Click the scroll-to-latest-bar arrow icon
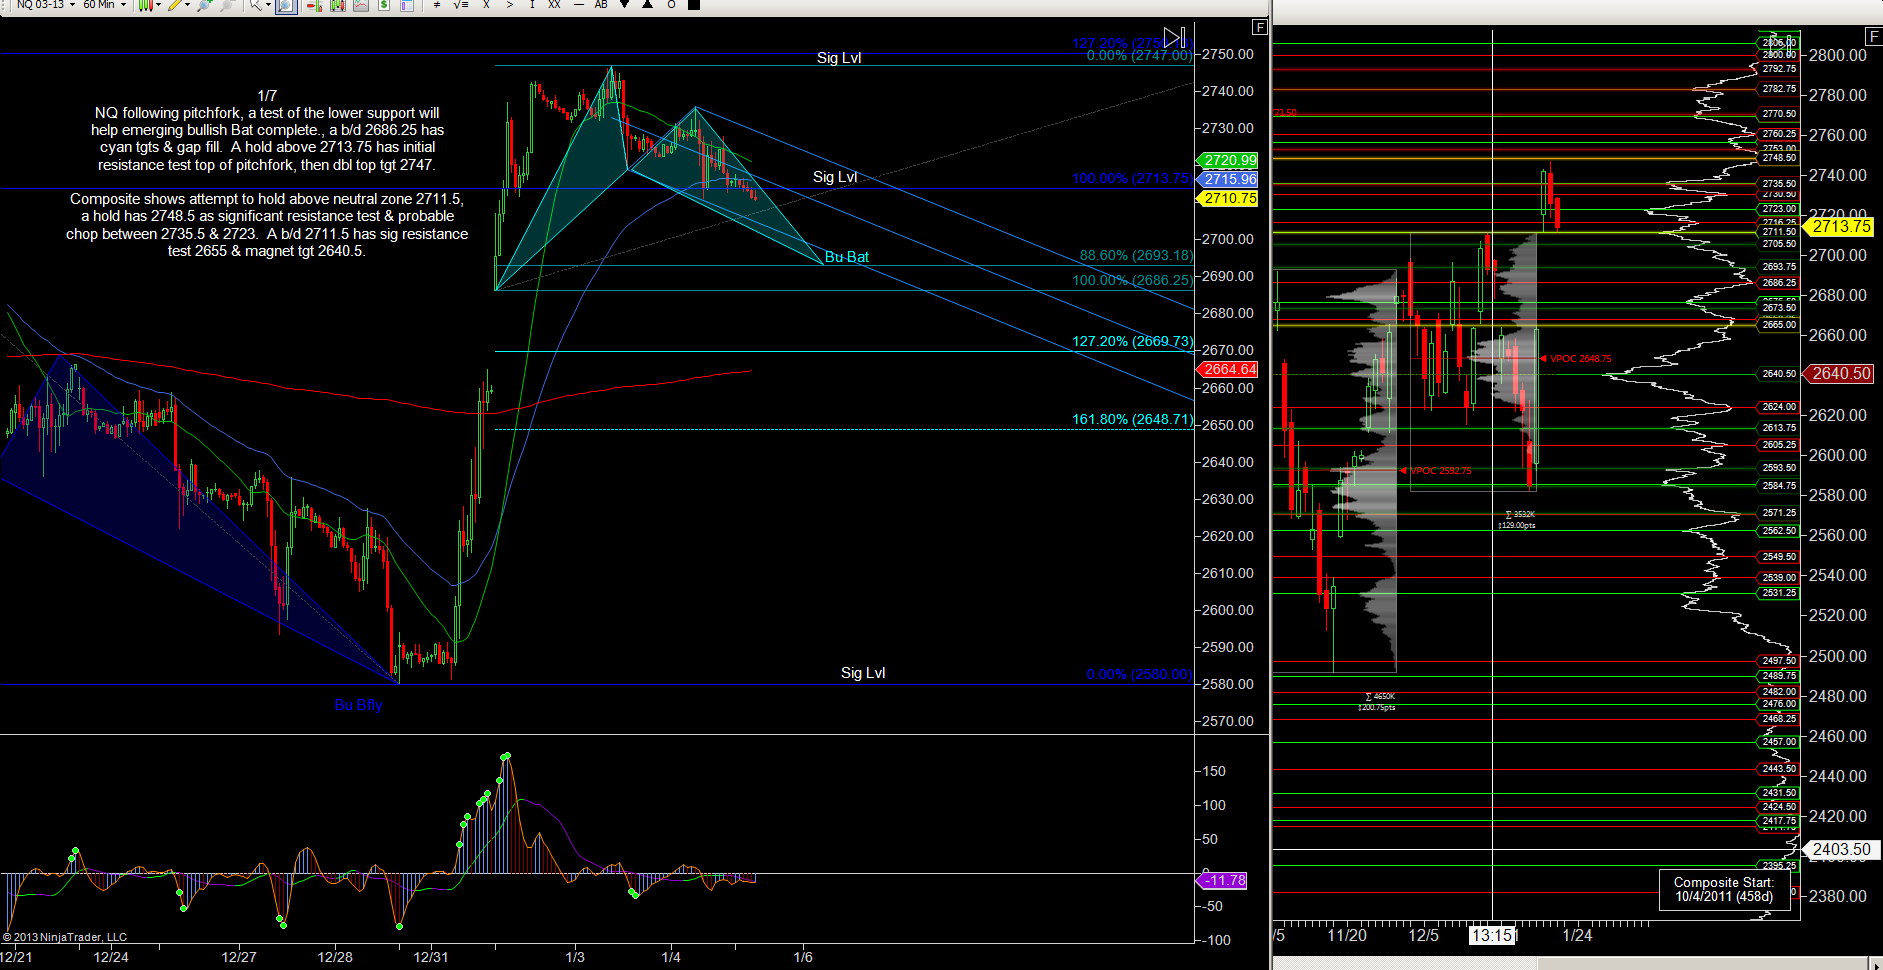This screenshot has height=970, width=1883. [x=1175, y=38]
